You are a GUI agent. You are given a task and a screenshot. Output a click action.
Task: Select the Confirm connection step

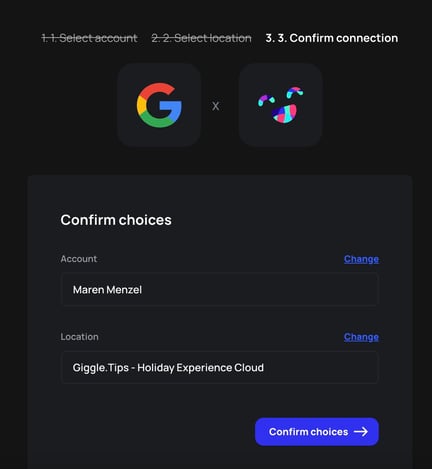tap(332, 38)
